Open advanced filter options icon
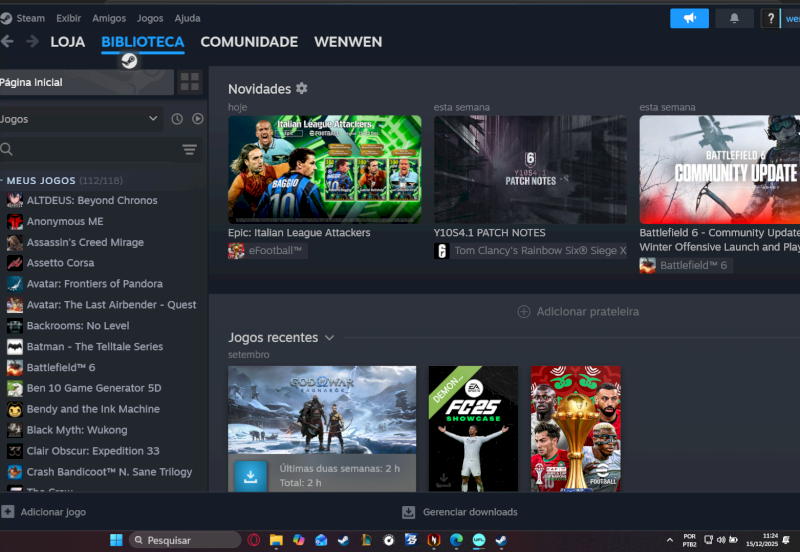The width and height of the screenshot is (800, 552). pos(189,149)
